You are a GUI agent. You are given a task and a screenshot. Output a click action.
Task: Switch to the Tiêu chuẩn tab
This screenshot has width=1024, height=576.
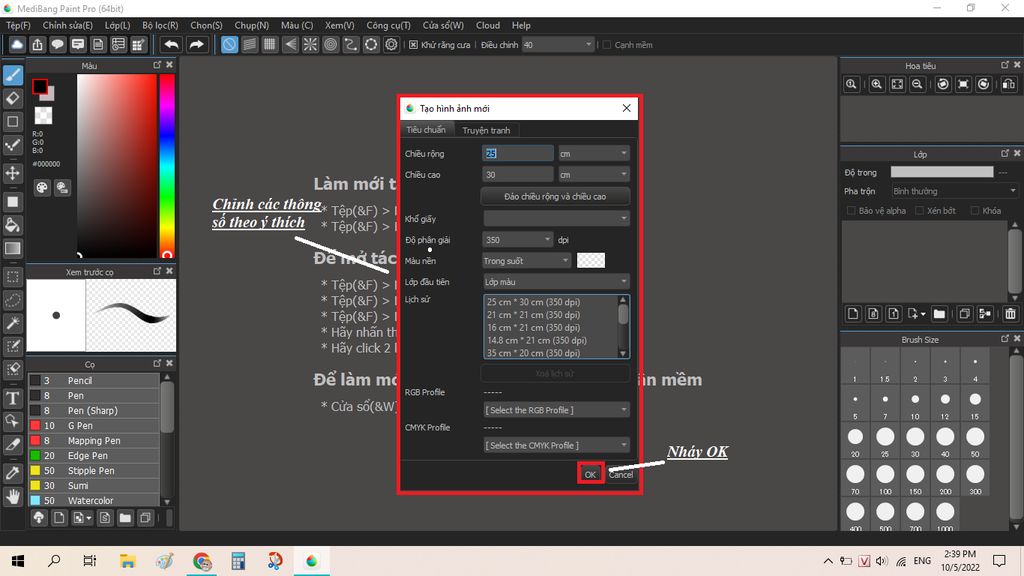pos(426,129)
